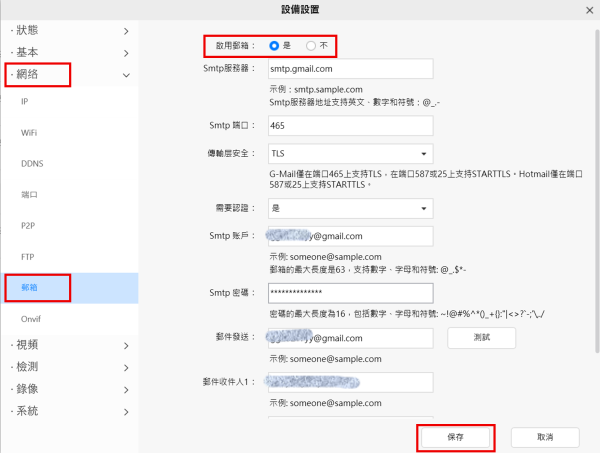Screen dimensions: 600x453
Task: Collapse the 網絡 section
Action: click(68, 74)
